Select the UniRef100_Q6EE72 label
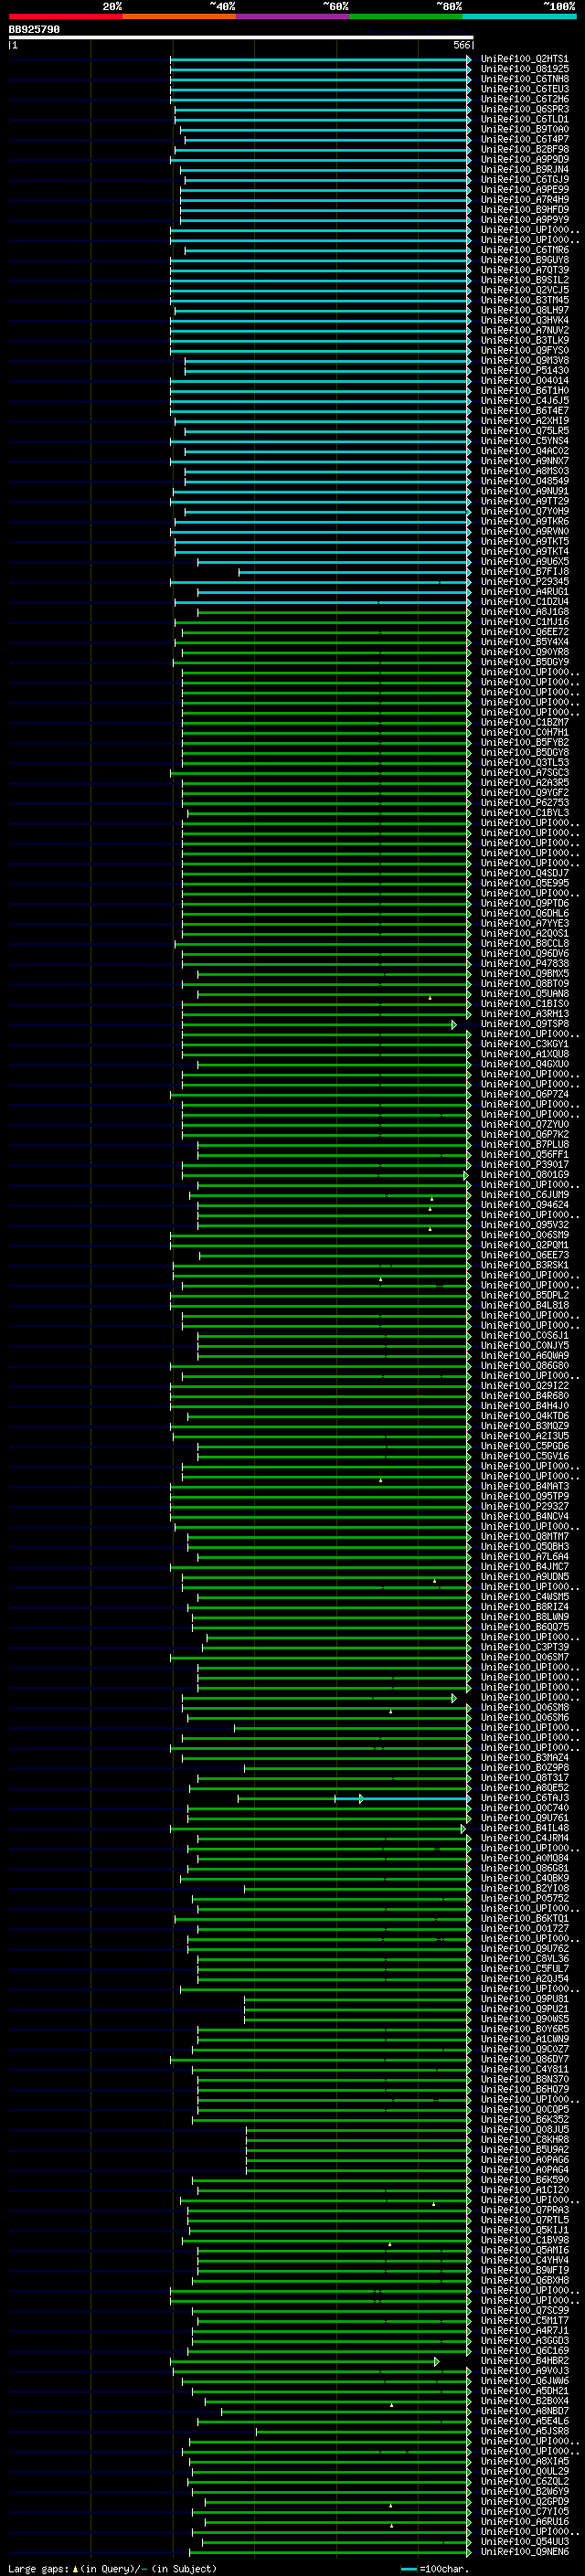 [524, 632]
